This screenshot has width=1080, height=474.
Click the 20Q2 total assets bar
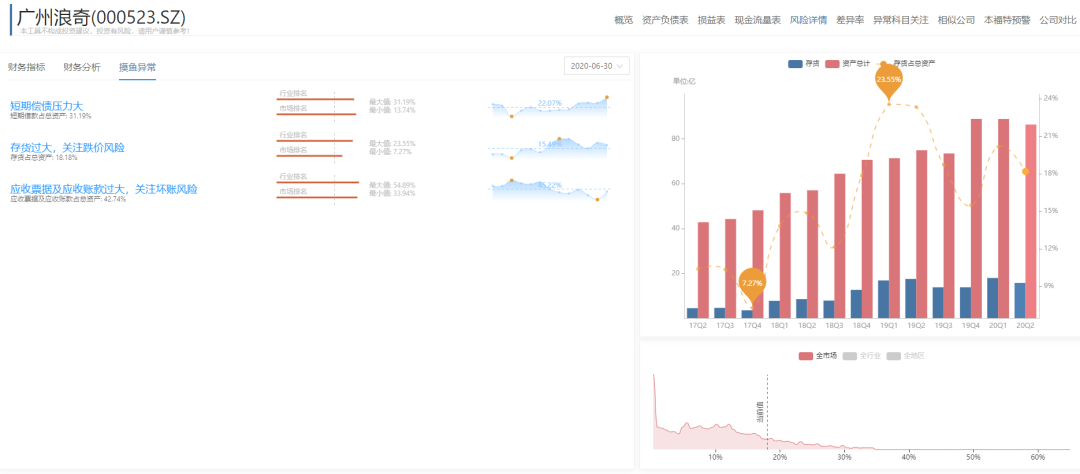pyautogui.click(x=1031, y=221)
